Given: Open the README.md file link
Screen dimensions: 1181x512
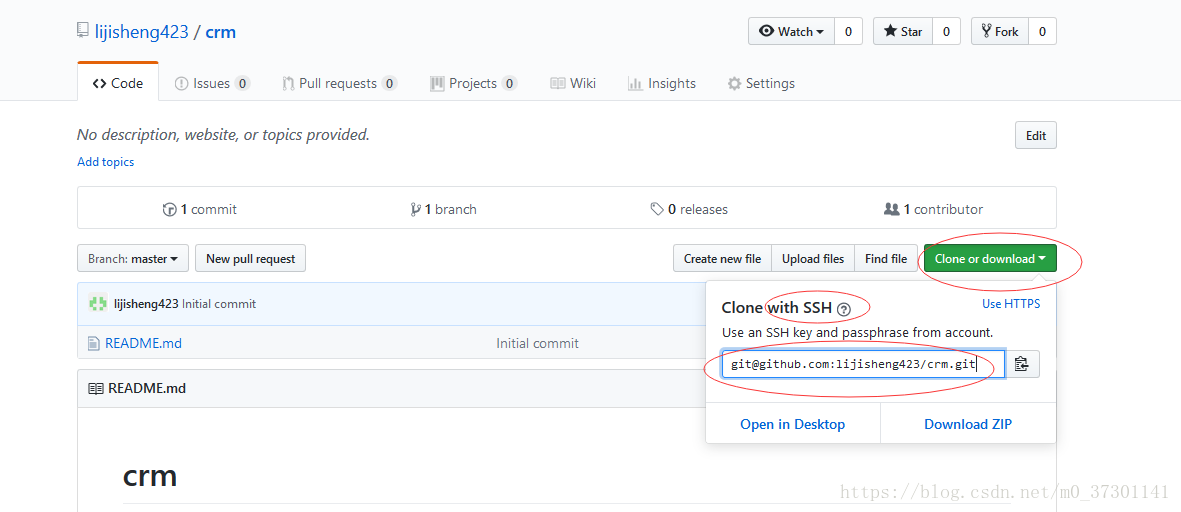Looking at the screenshot, I should pyautogui.click(x=143, y=343).
